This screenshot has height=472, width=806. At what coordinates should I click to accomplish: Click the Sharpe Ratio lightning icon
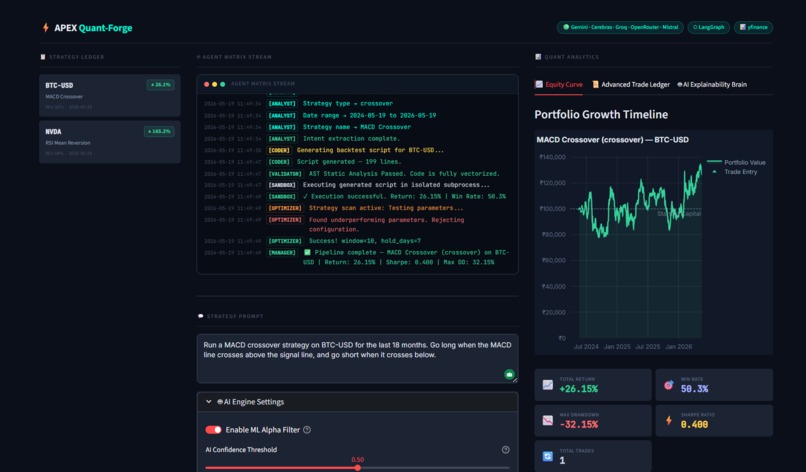(x=669, y=420)
